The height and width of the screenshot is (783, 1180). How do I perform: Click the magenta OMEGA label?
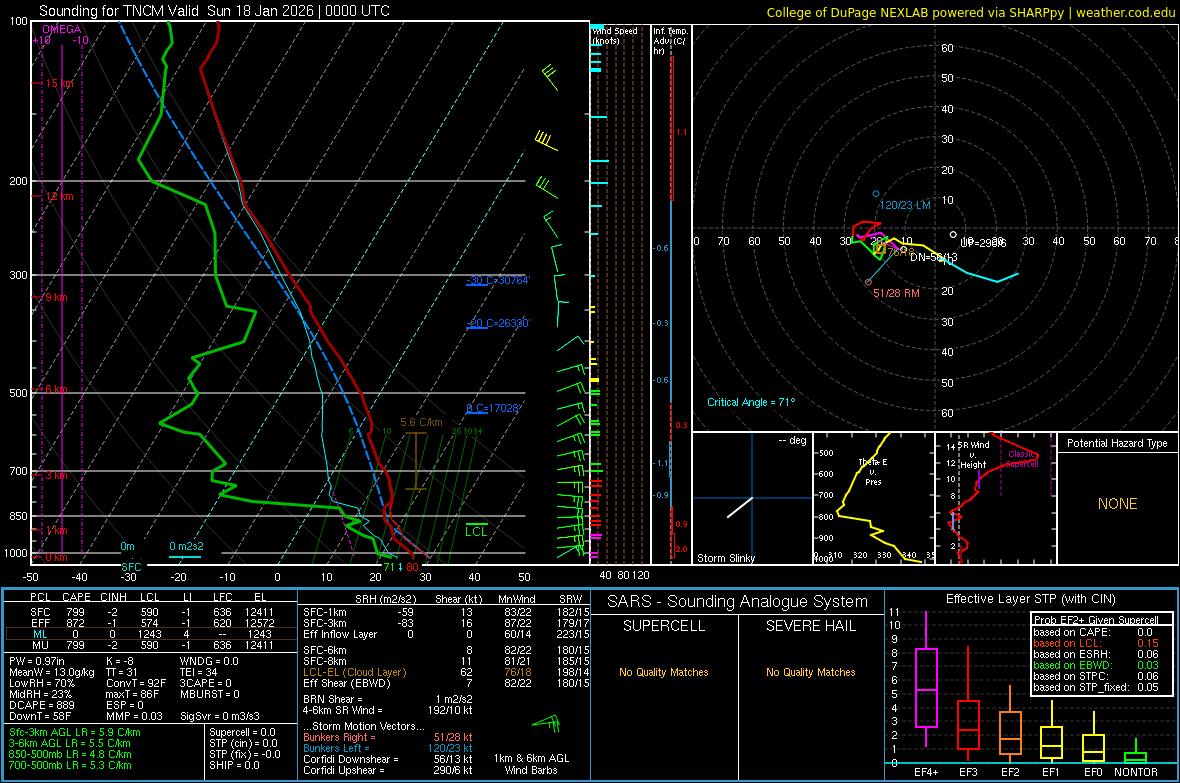pyautogui.click(x=62, y=29)
